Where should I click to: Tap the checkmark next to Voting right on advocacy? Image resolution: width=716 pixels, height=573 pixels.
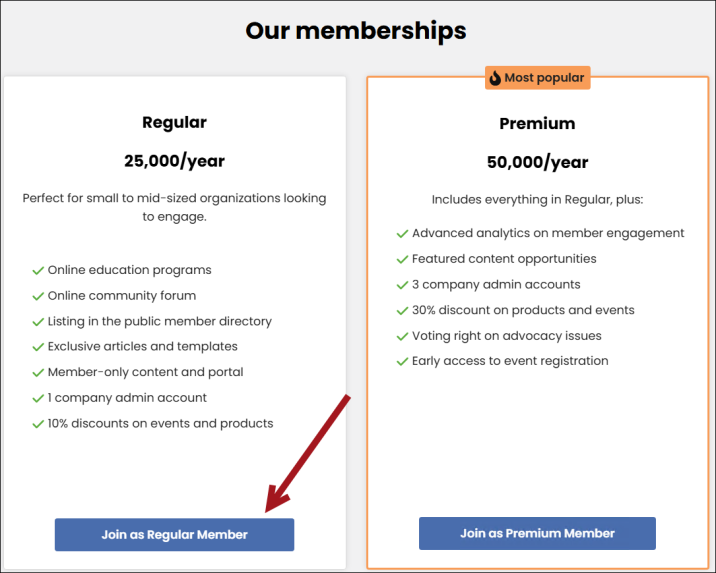pos(402,336)
